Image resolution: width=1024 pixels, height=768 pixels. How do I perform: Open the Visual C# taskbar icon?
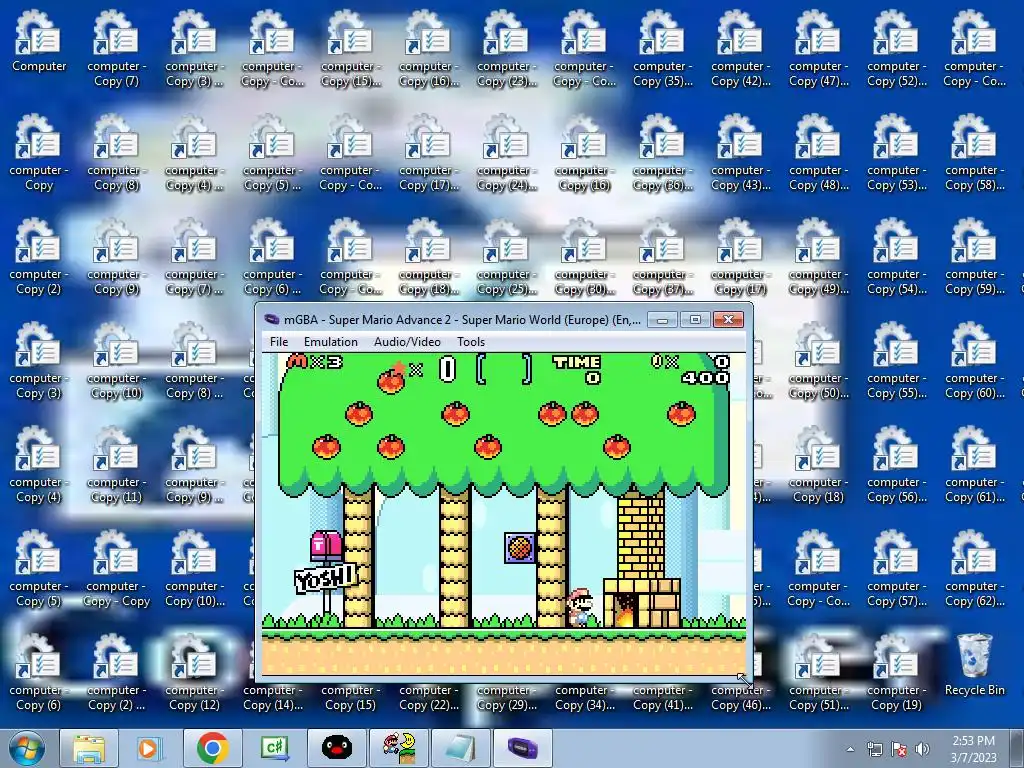tap(274, 748)
